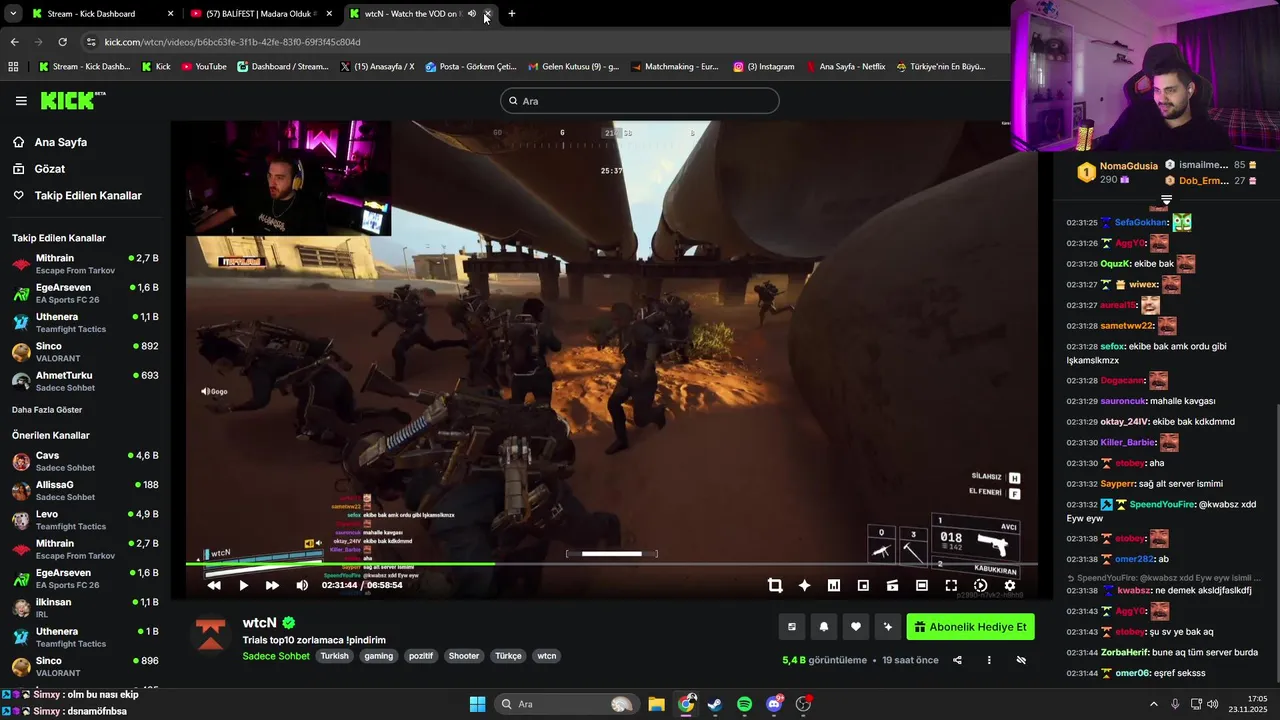Viewport: 1280px width, 720px height.
Task: Open the tab search dropdown chevron
Action: click(x=12, y=14)
